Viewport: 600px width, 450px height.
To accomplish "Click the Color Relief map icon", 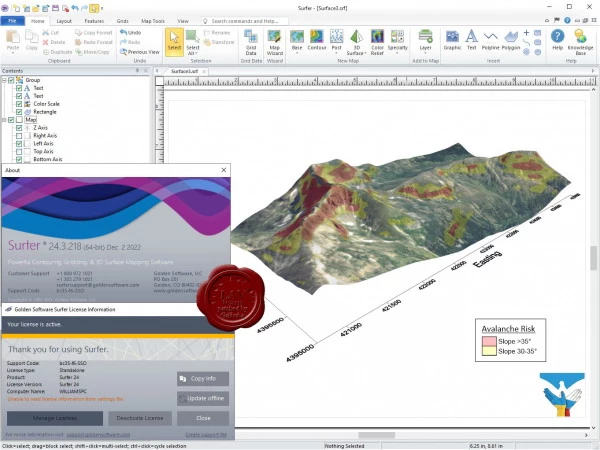I will point(377,42).
